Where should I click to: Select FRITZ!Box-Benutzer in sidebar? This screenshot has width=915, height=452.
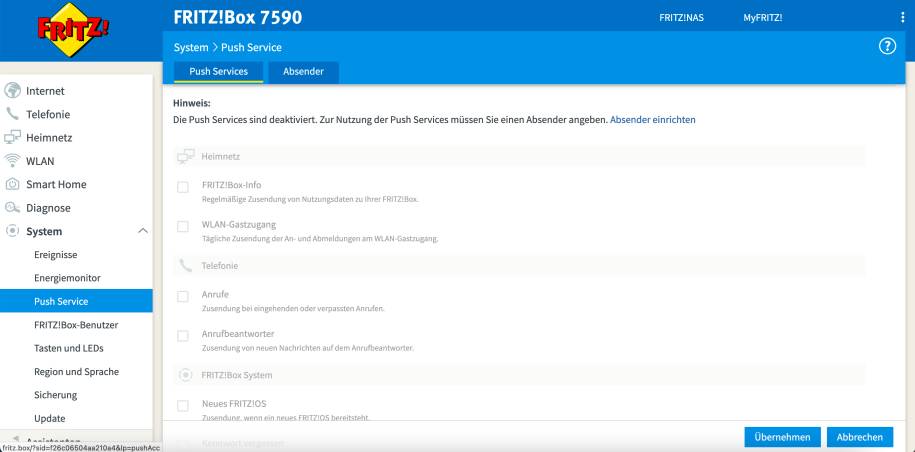(x=76, y=325)
